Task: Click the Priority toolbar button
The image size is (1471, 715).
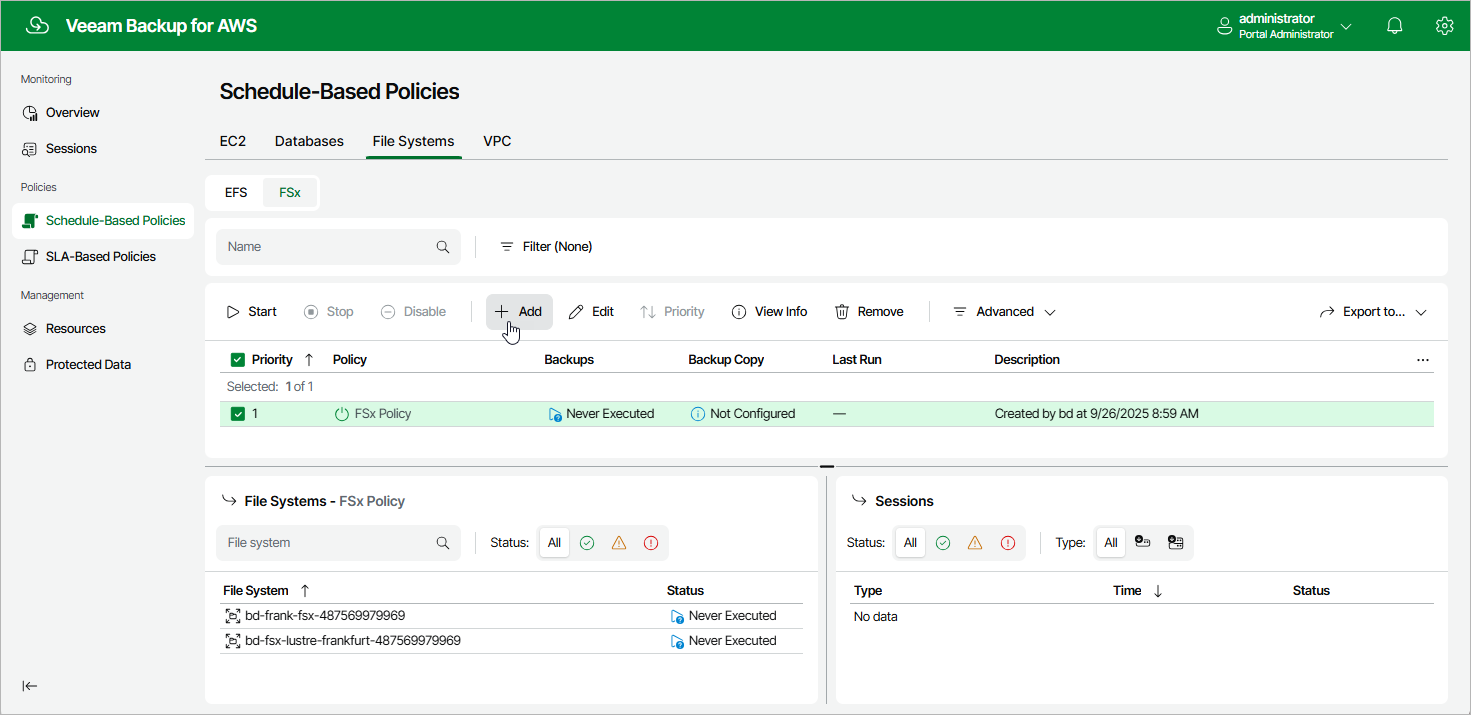Action: (672, 312)
